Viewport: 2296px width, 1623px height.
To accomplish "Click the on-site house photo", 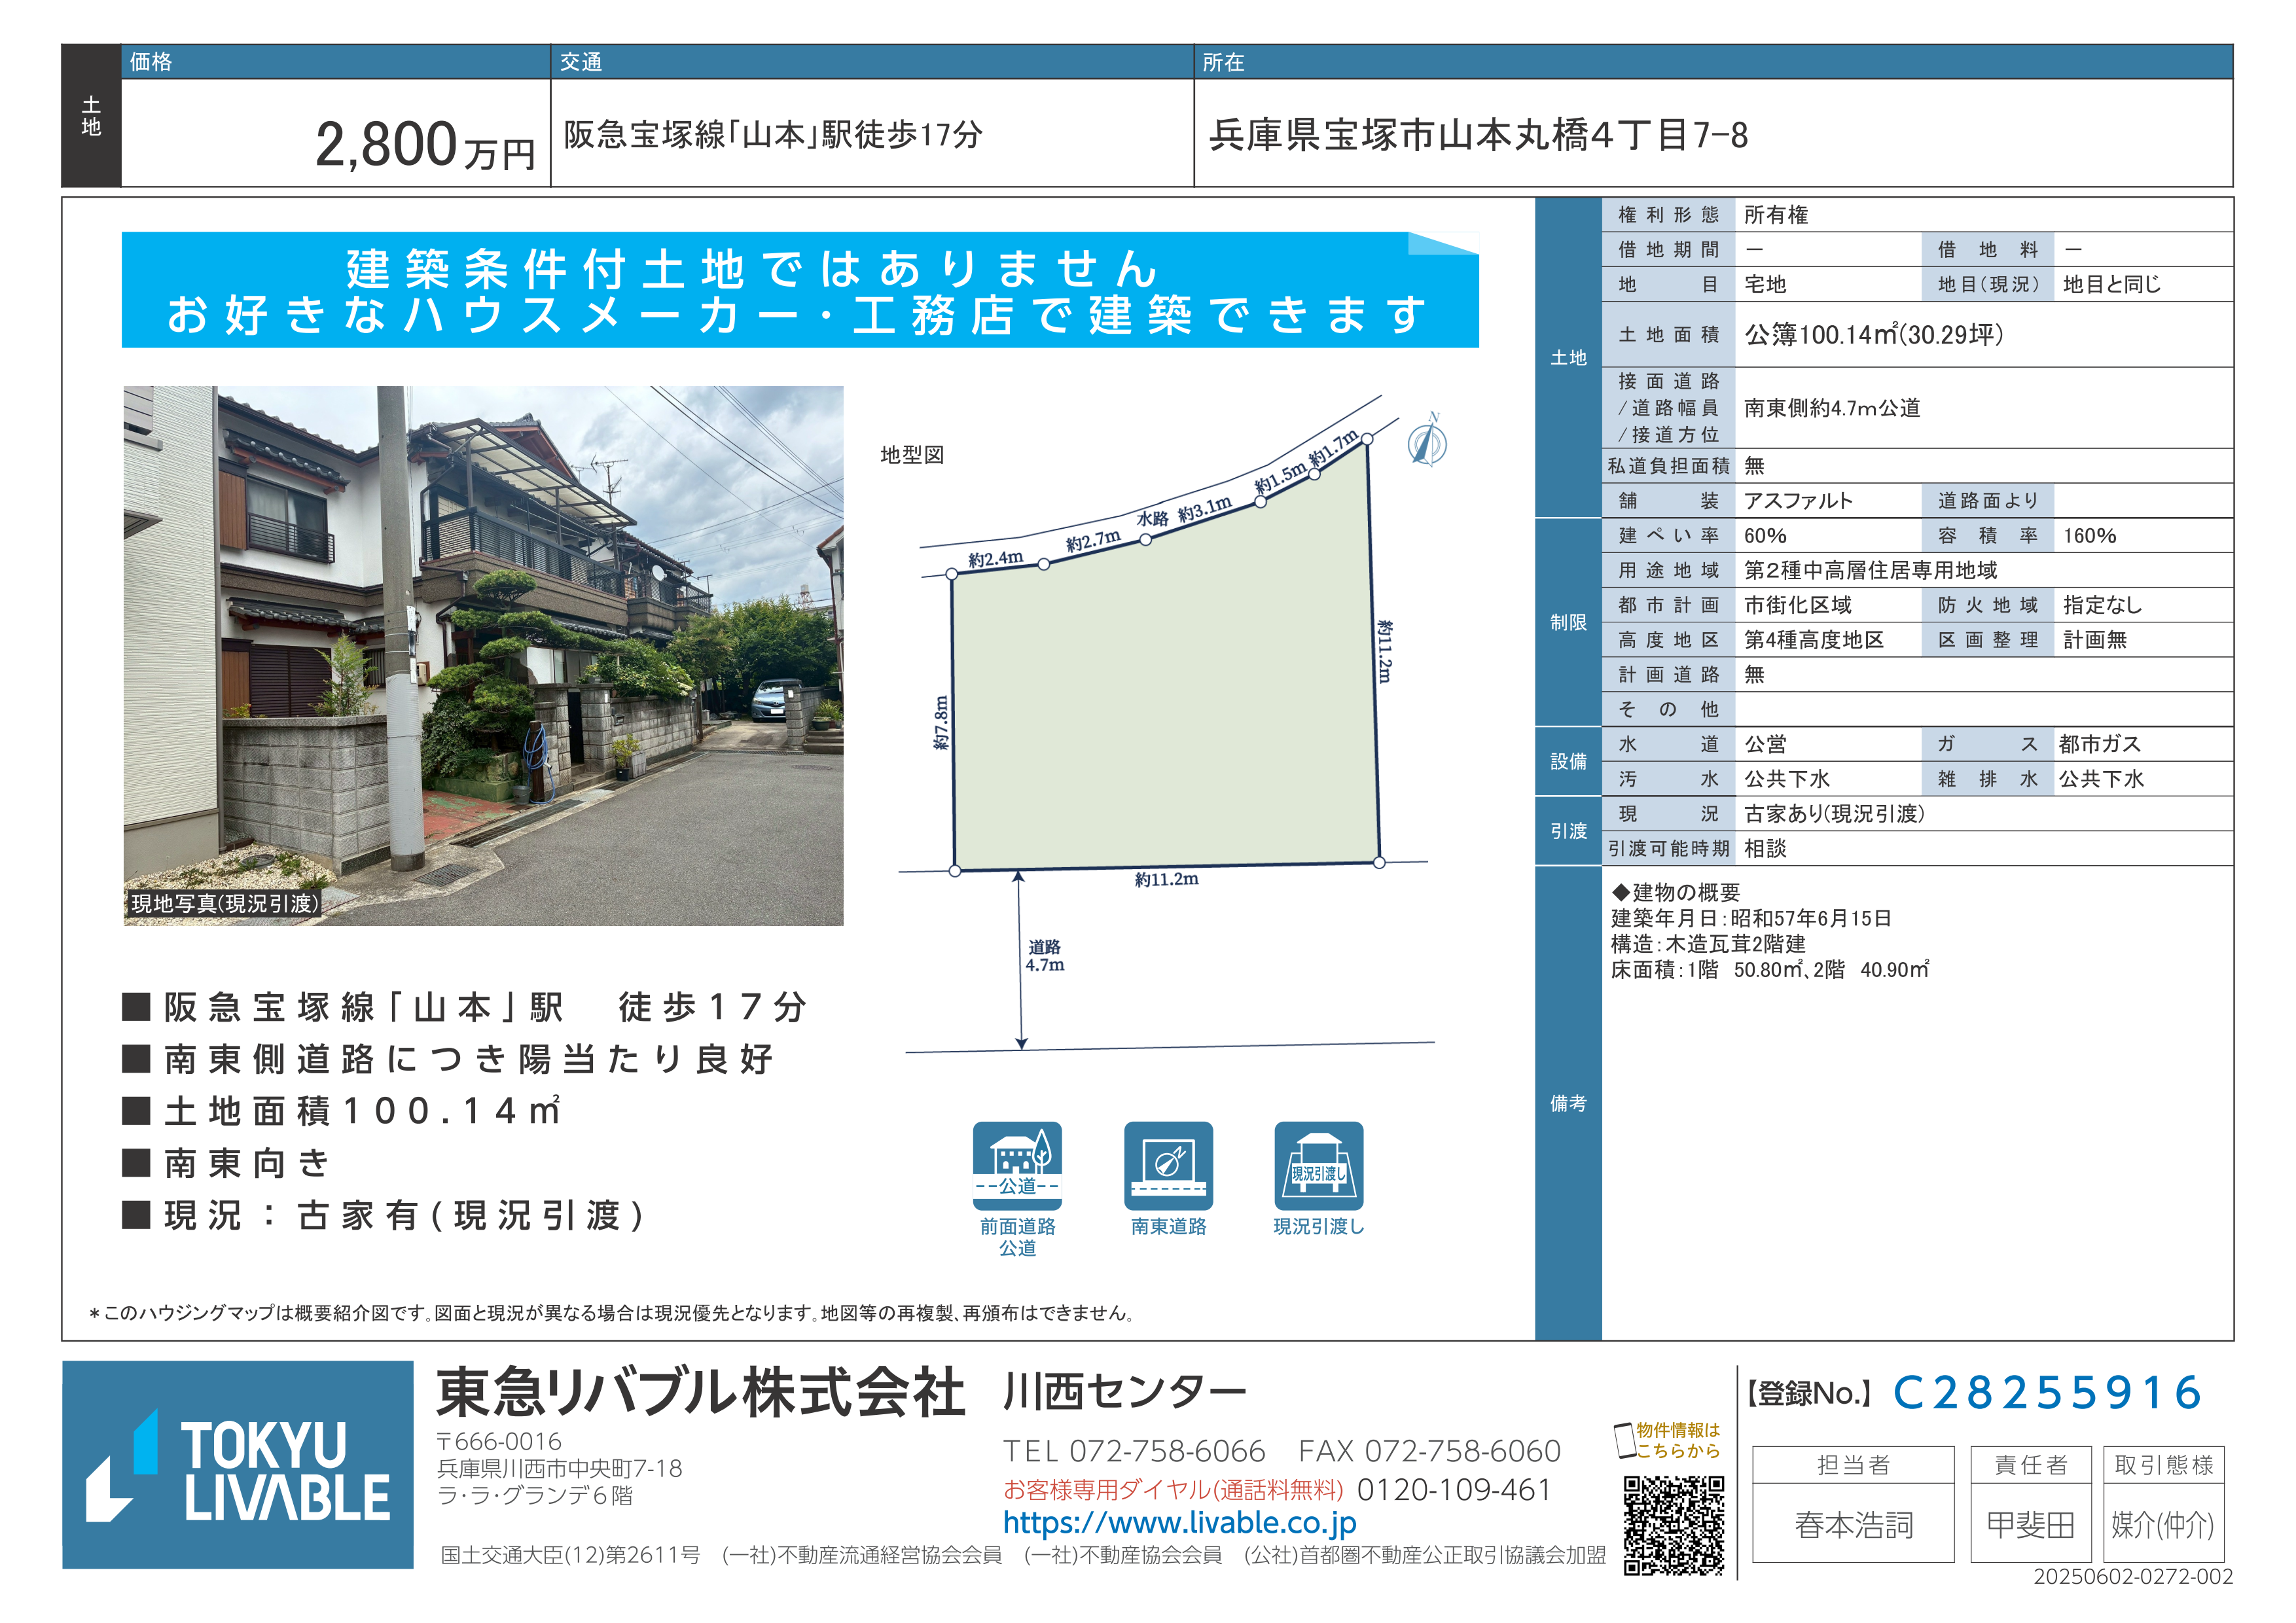I will [x=483, y=655].
